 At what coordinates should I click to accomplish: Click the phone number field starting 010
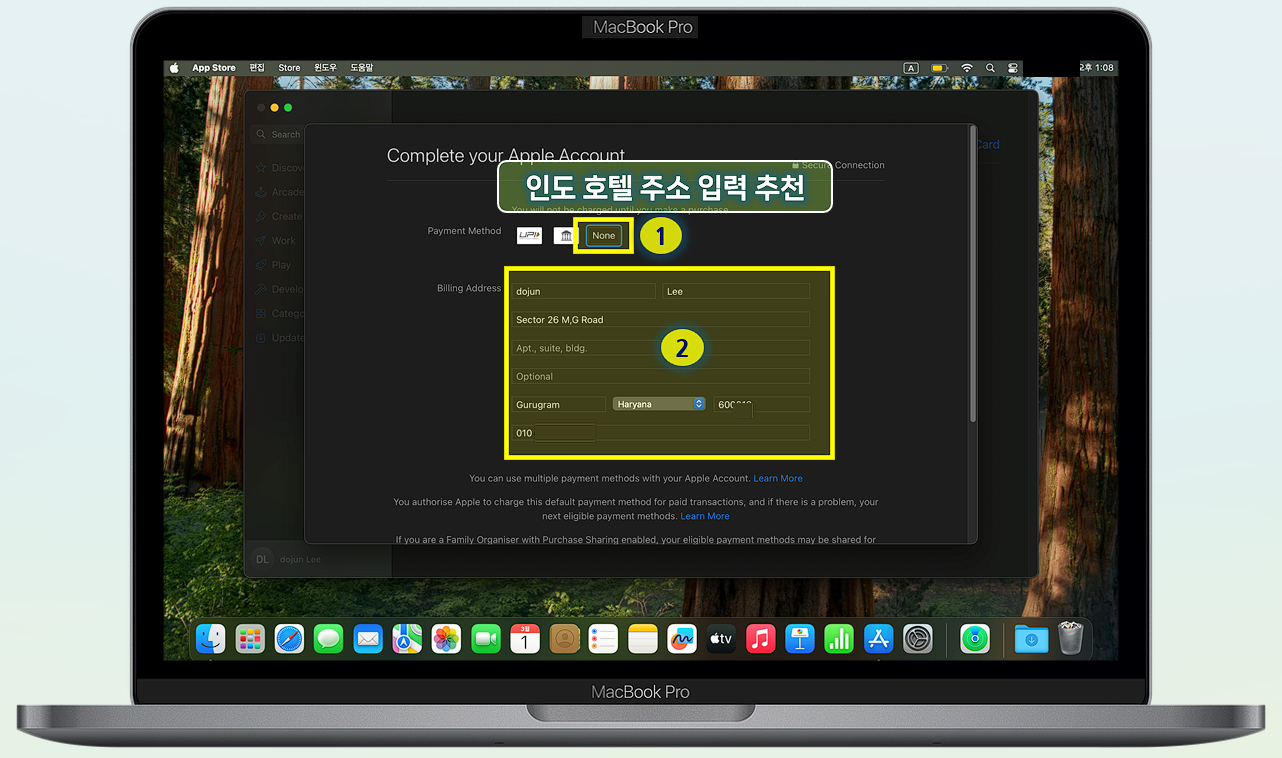661,433
